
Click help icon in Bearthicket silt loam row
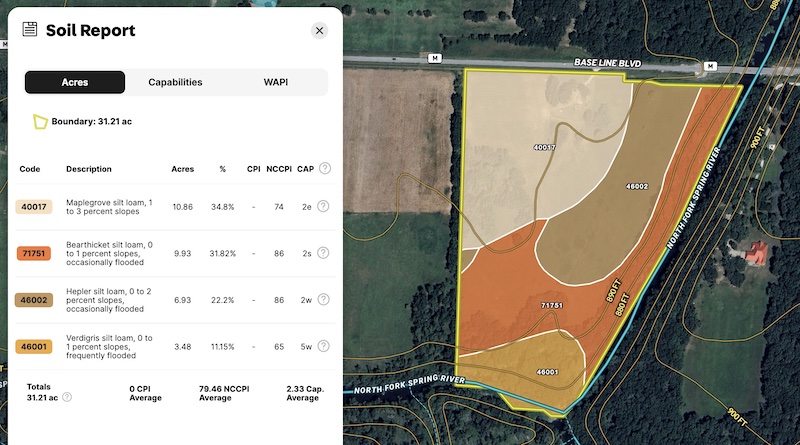(323, 254)
